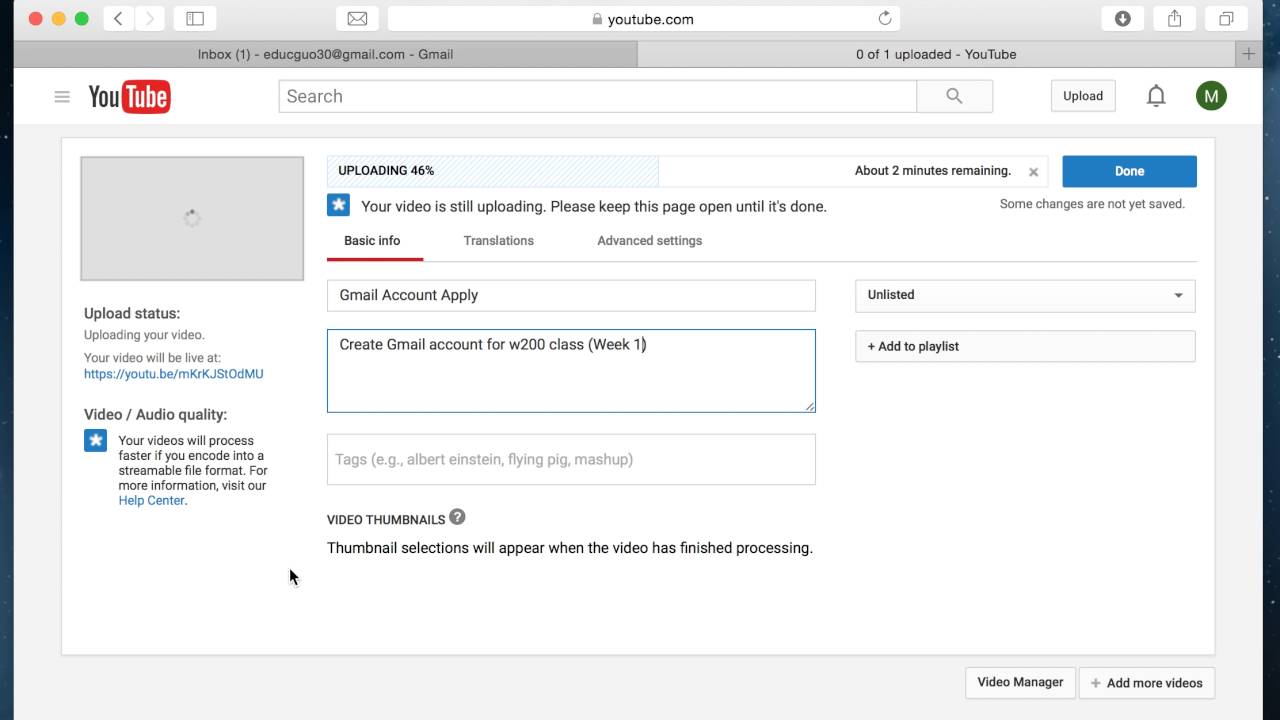Visit the Help Center link

click(151, 501)
